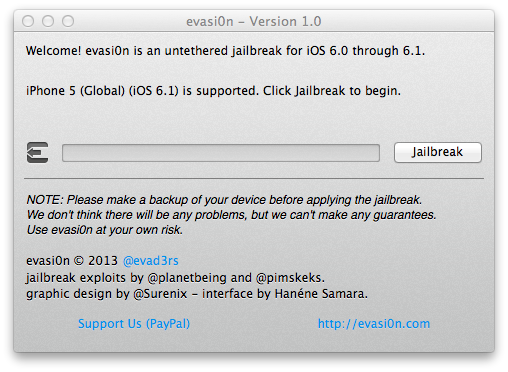
Task: Open the @evad3rs link
Action: point(151,261)
